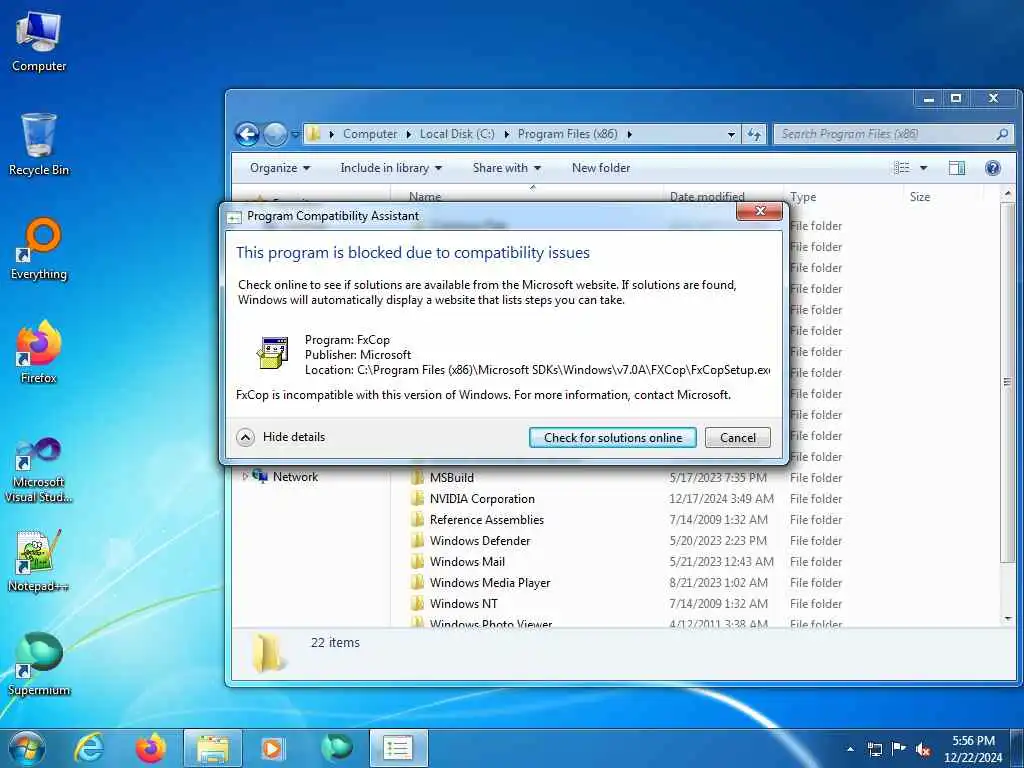Image resolution: width=1024 pixels, height=768 pixels.
Task: Switch to Program Compatibility Assistant taskbar item
Action: click(x=398, y=748)
